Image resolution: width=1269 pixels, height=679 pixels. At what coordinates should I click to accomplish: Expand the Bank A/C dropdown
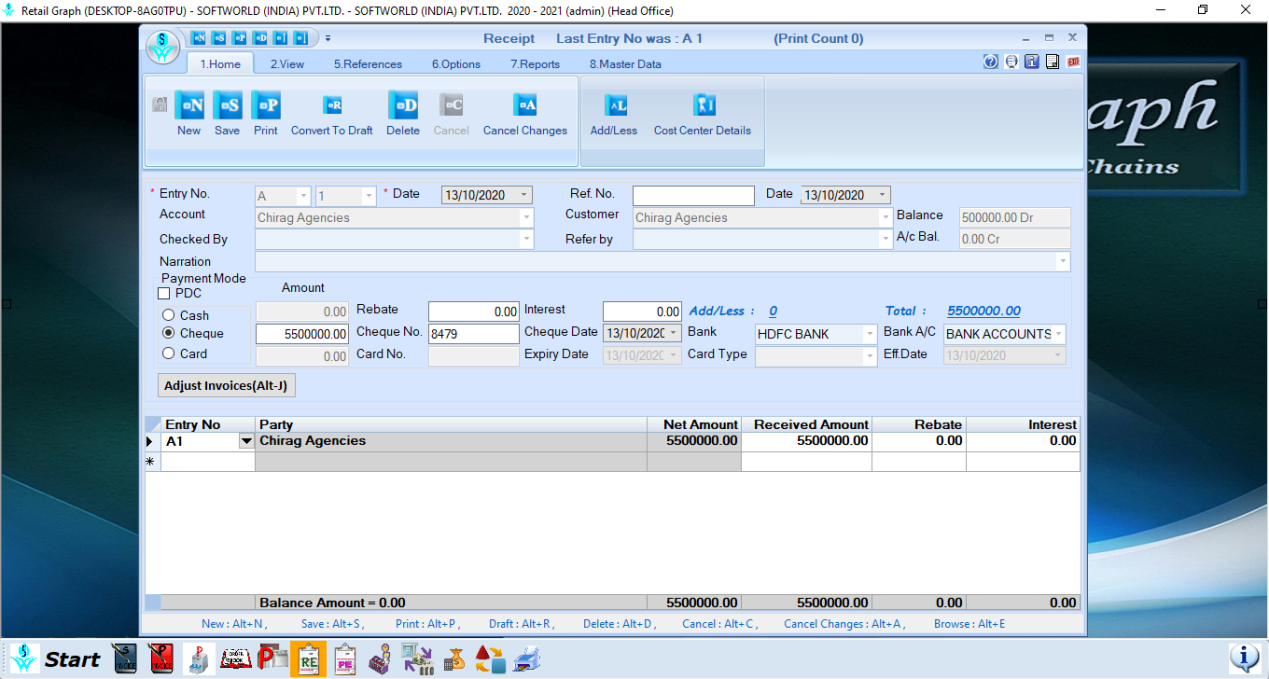1059,334
